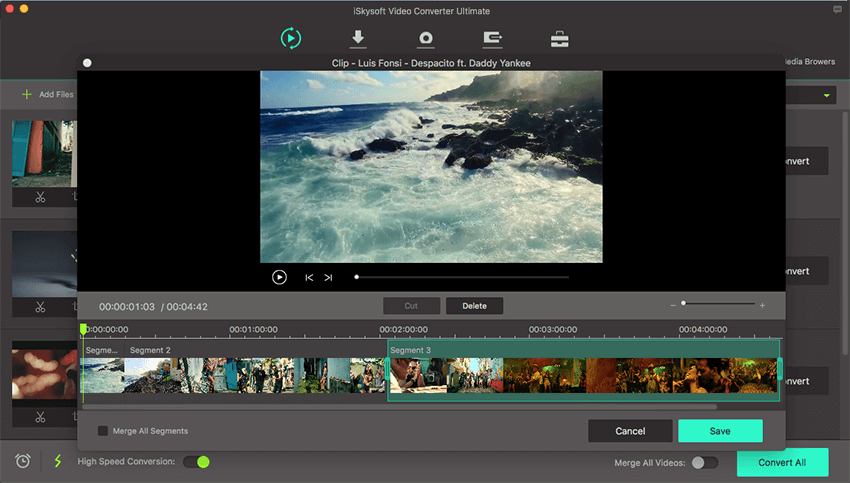
Task: Toggle High Speed Conversion switch
Action: (x=196, y=461)
